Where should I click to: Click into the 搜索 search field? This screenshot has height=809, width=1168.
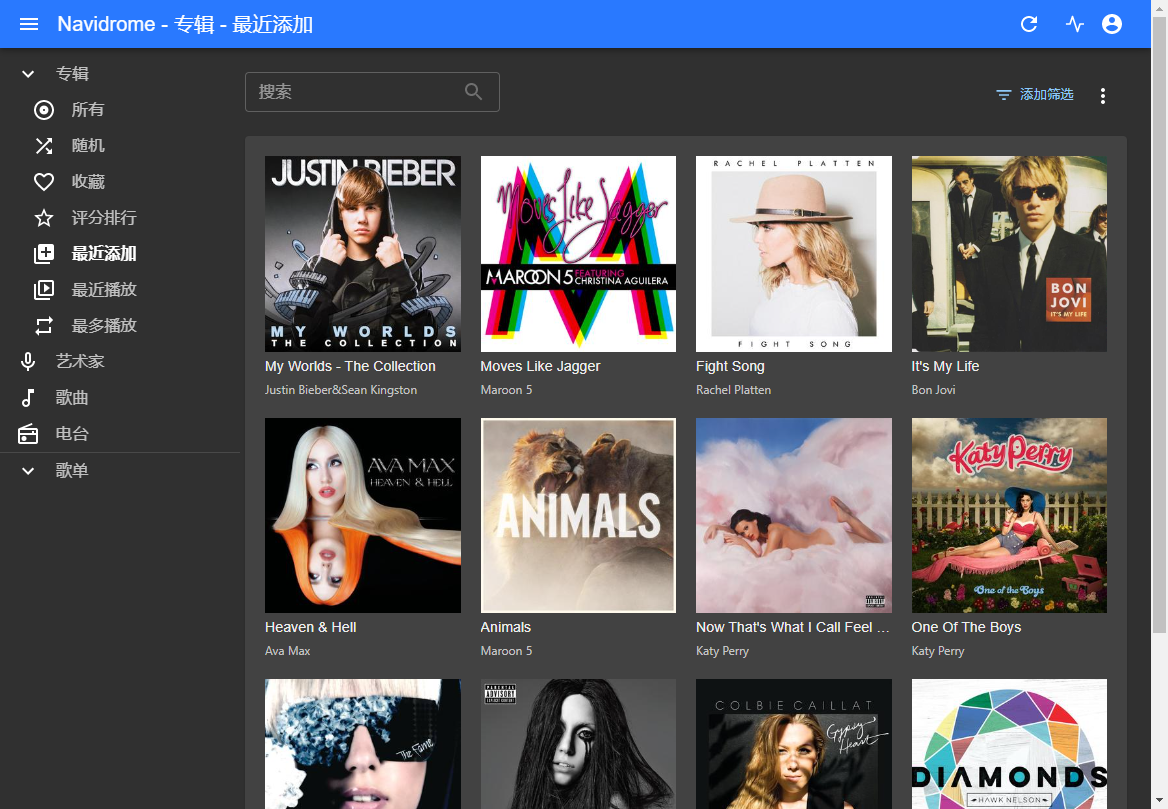(x=372, y=92)
